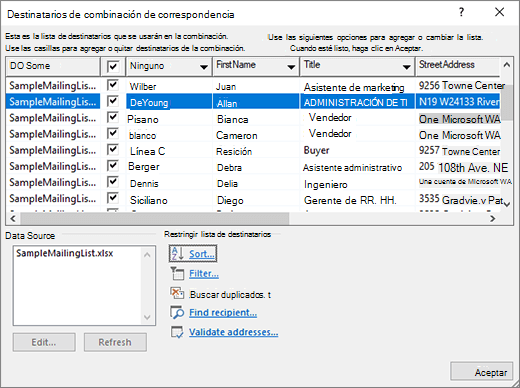Open the Validate addresses... link
This screenshot has height=388, width=520.
click(x=233, y=332)
